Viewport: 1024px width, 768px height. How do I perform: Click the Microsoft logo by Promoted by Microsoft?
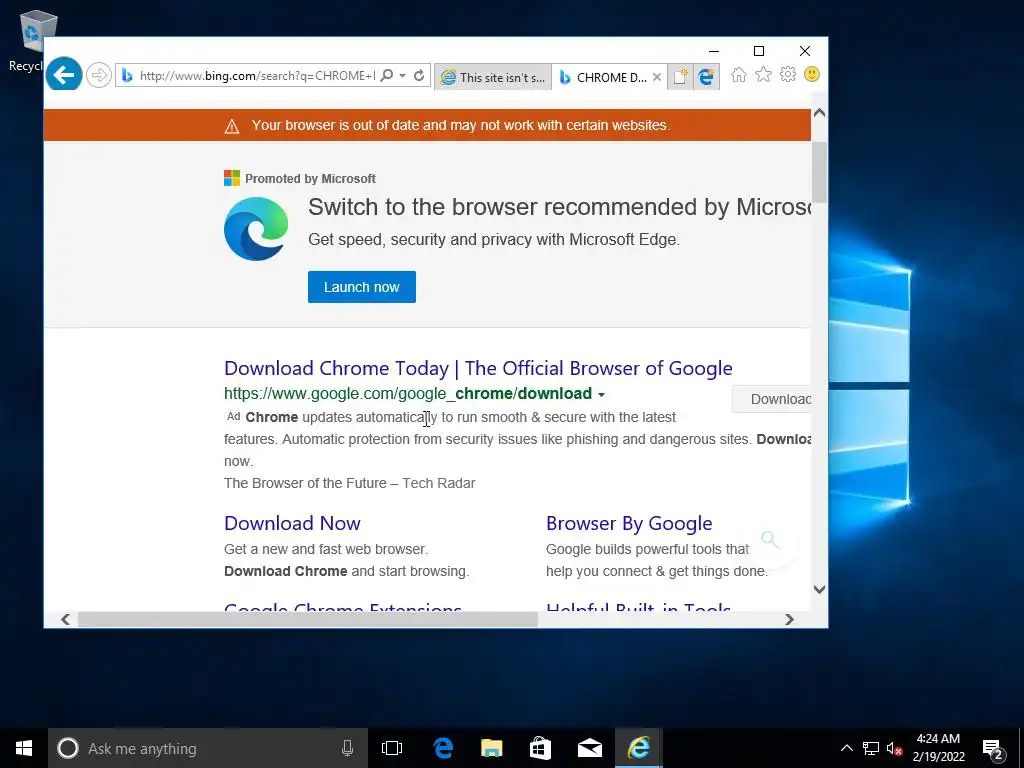click(x=232, y=178)
